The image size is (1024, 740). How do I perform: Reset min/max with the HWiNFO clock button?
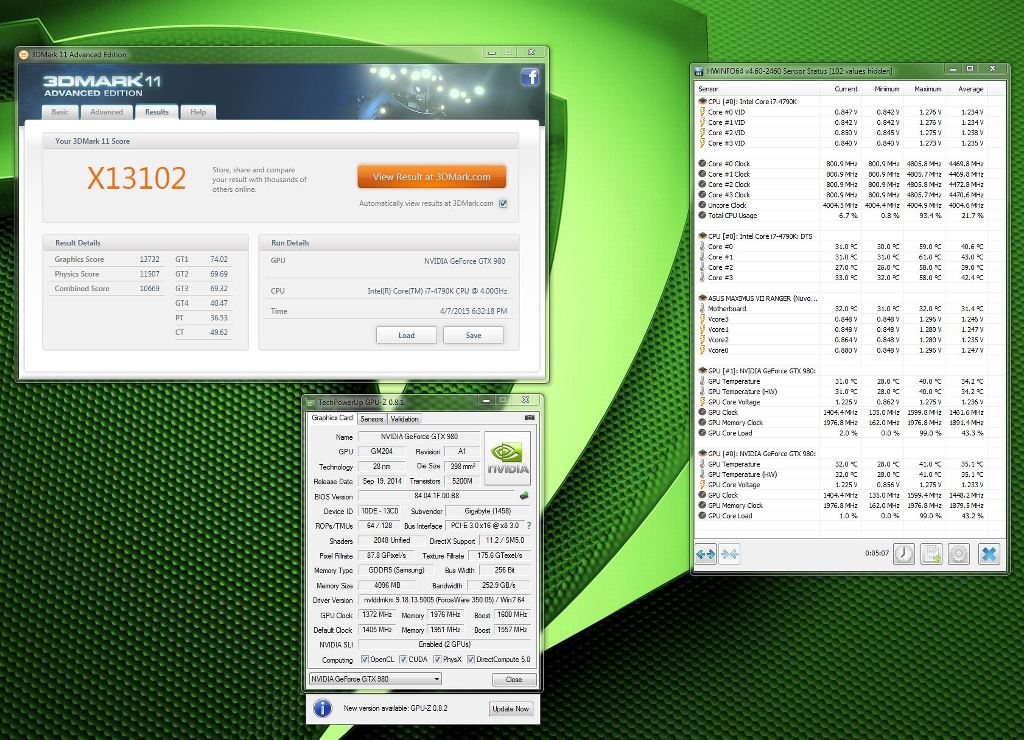[x=904, y=554]
